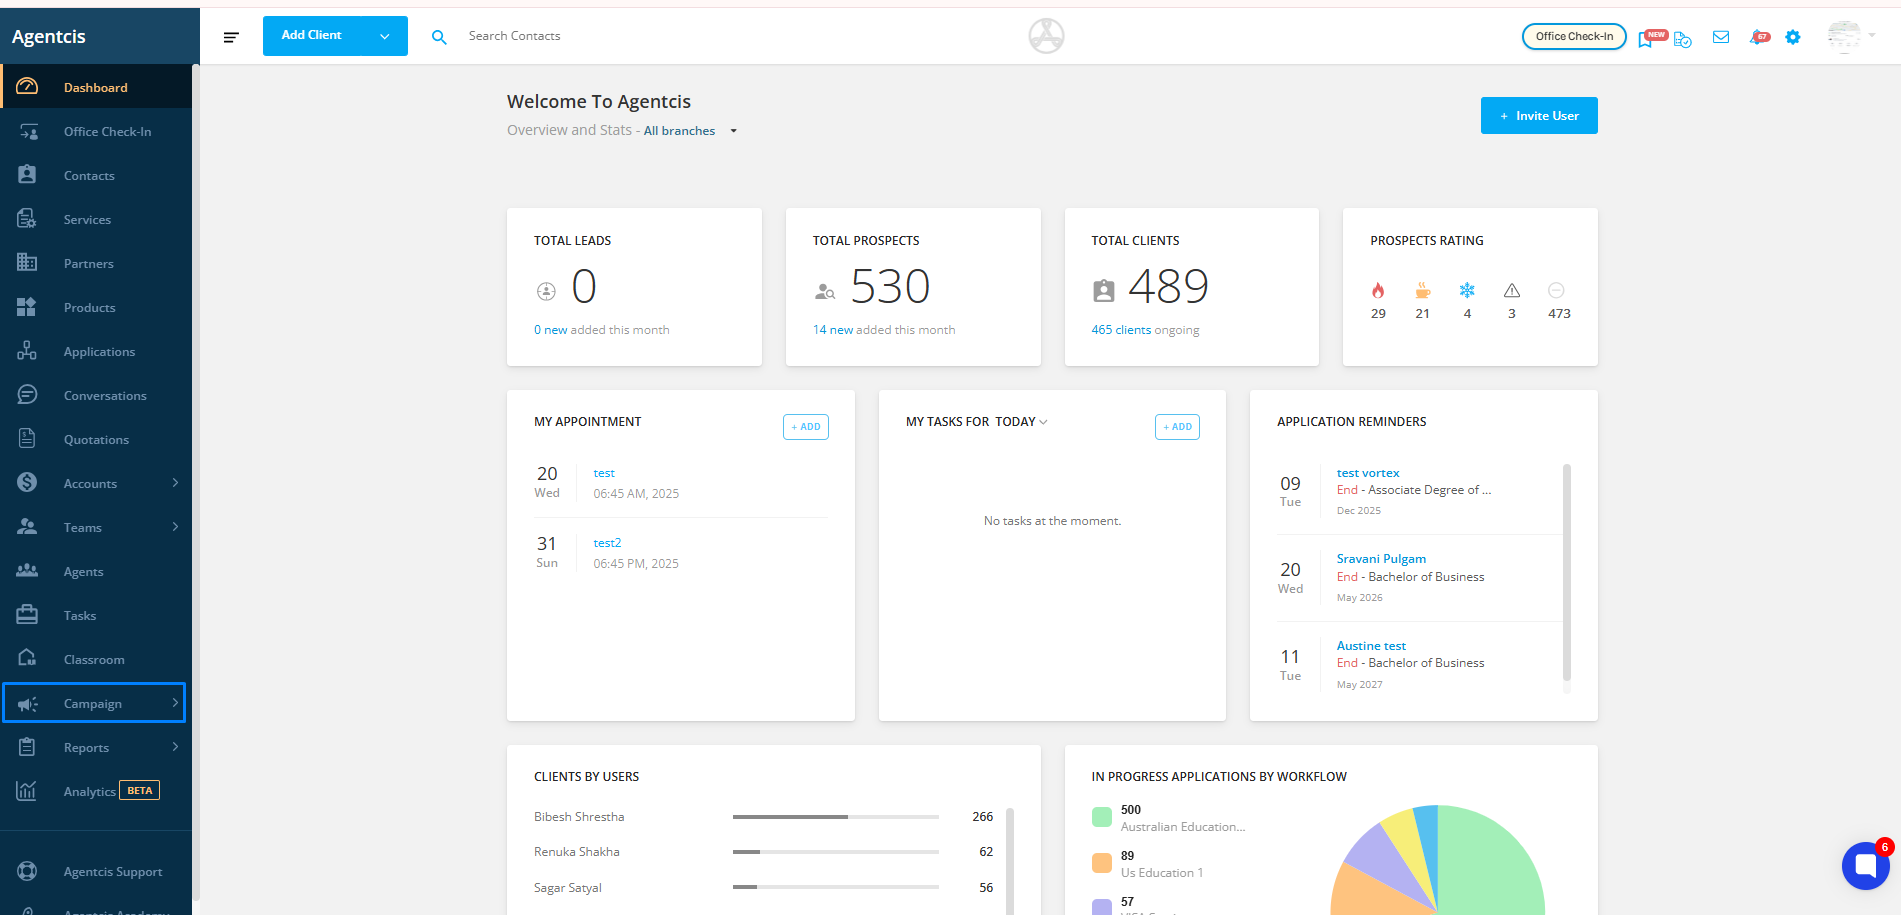Open 'Austine test' application reminder
1901x915 pixels.
point(1371,646)
